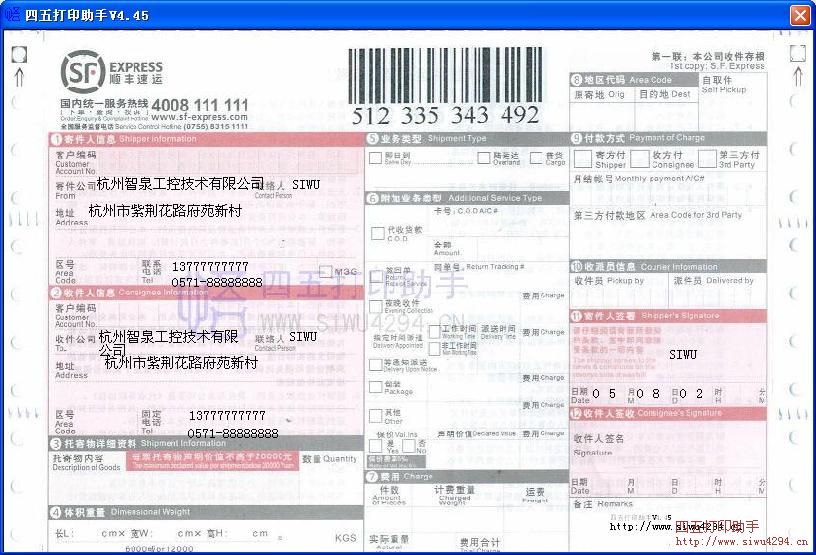
Task: Click consignee phone 0571-88888888
Action: point(233,433)
